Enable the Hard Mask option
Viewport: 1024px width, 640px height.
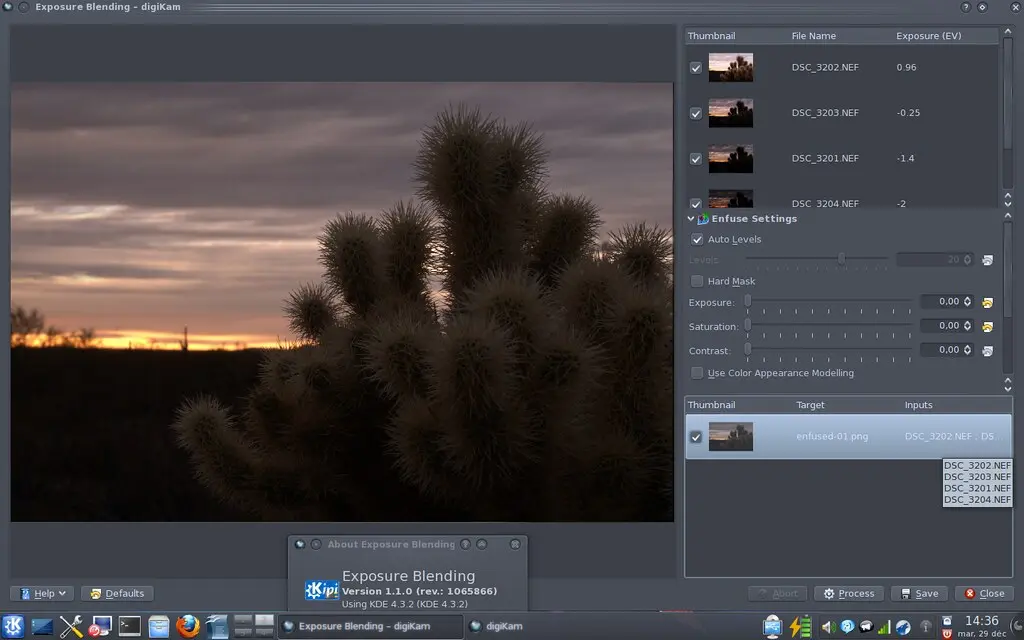pos(697,282)
